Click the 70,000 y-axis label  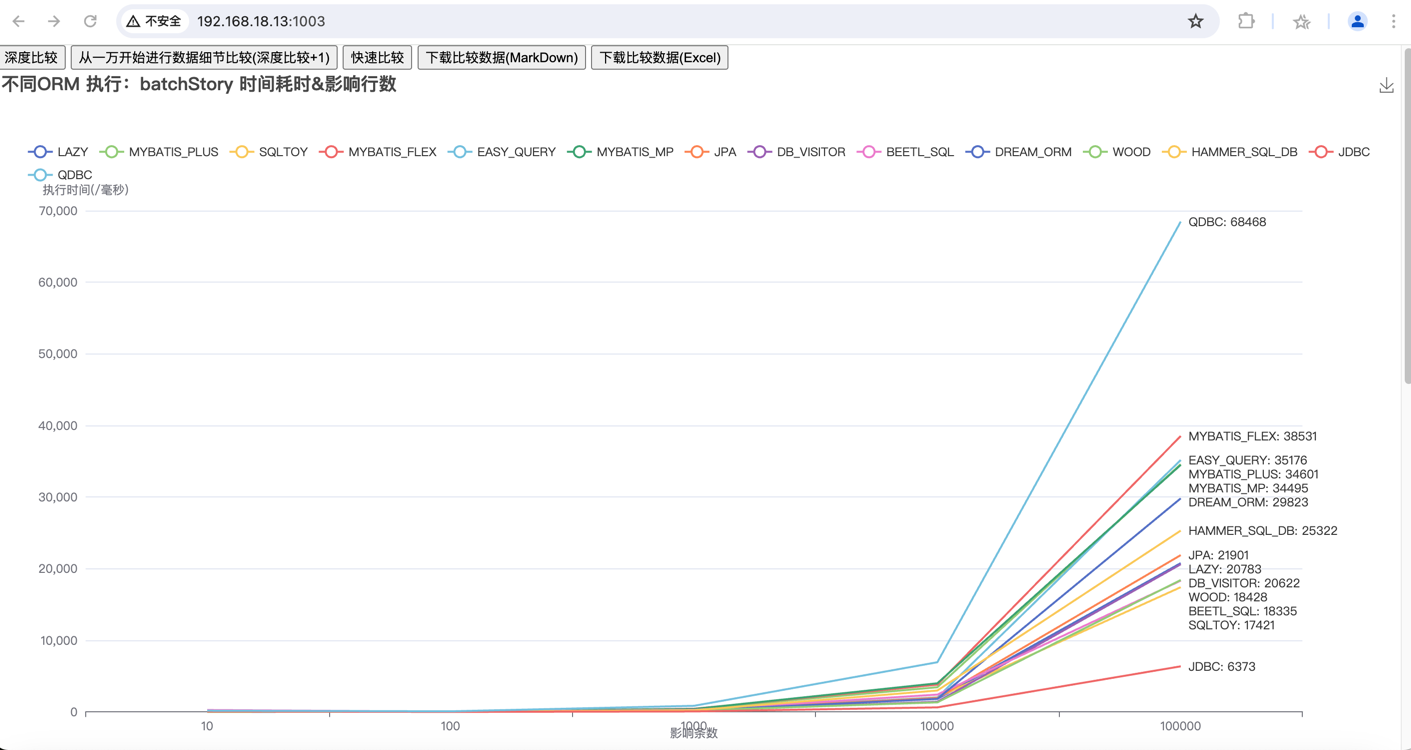coord(57,211)
